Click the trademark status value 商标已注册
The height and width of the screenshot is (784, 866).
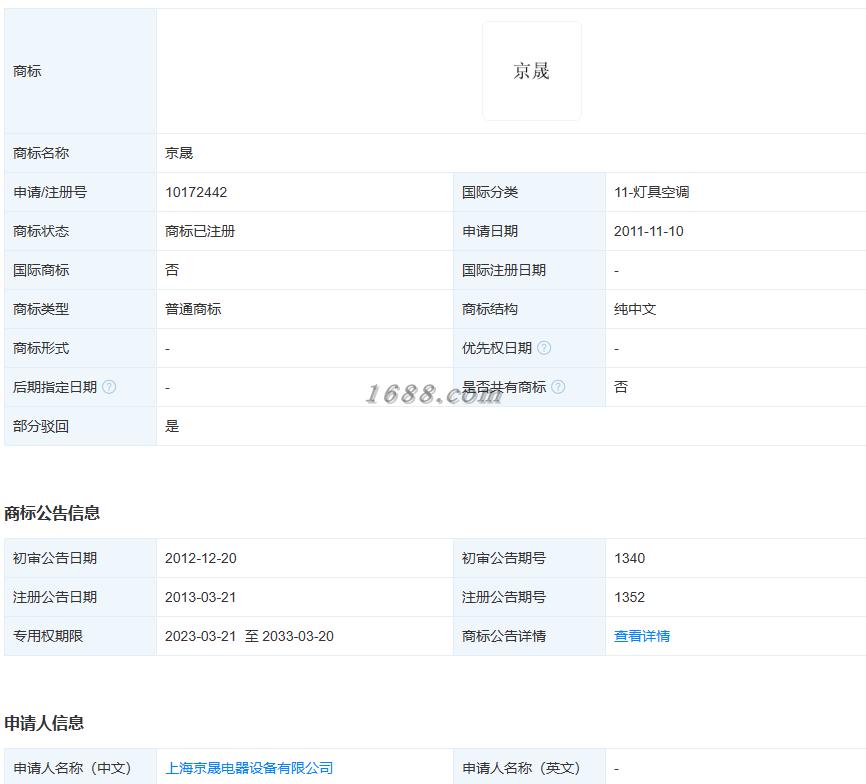click(200, 231)
